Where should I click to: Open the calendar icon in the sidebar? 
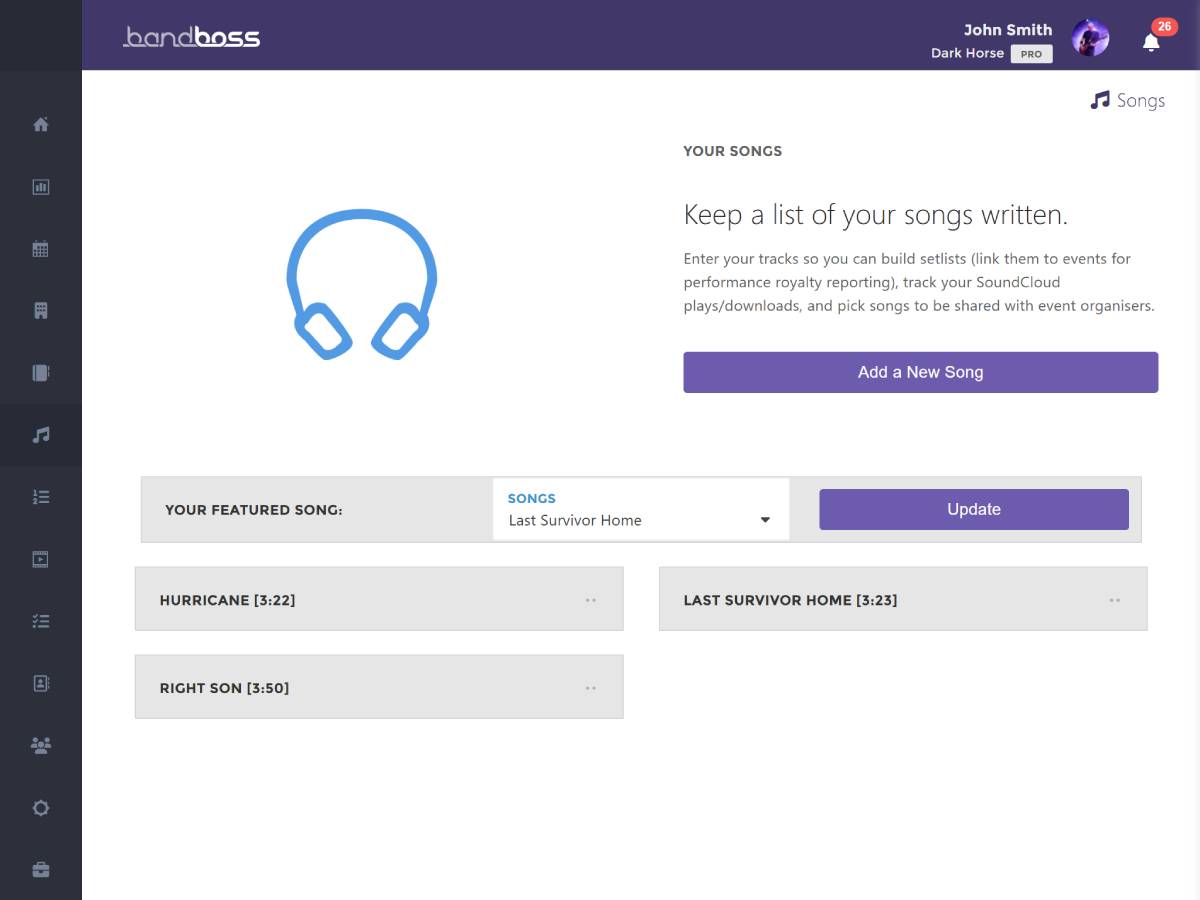tap(41, 249)
